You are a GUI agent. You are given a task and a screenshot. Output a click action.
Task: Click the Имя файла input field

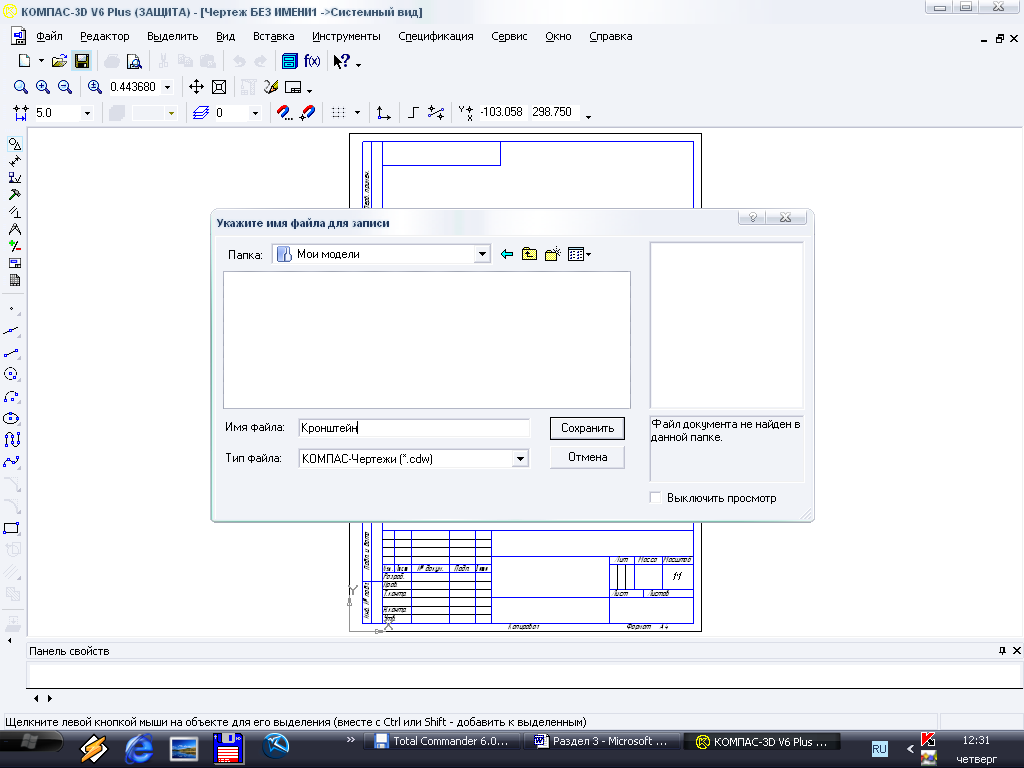[x=414, y=428]
